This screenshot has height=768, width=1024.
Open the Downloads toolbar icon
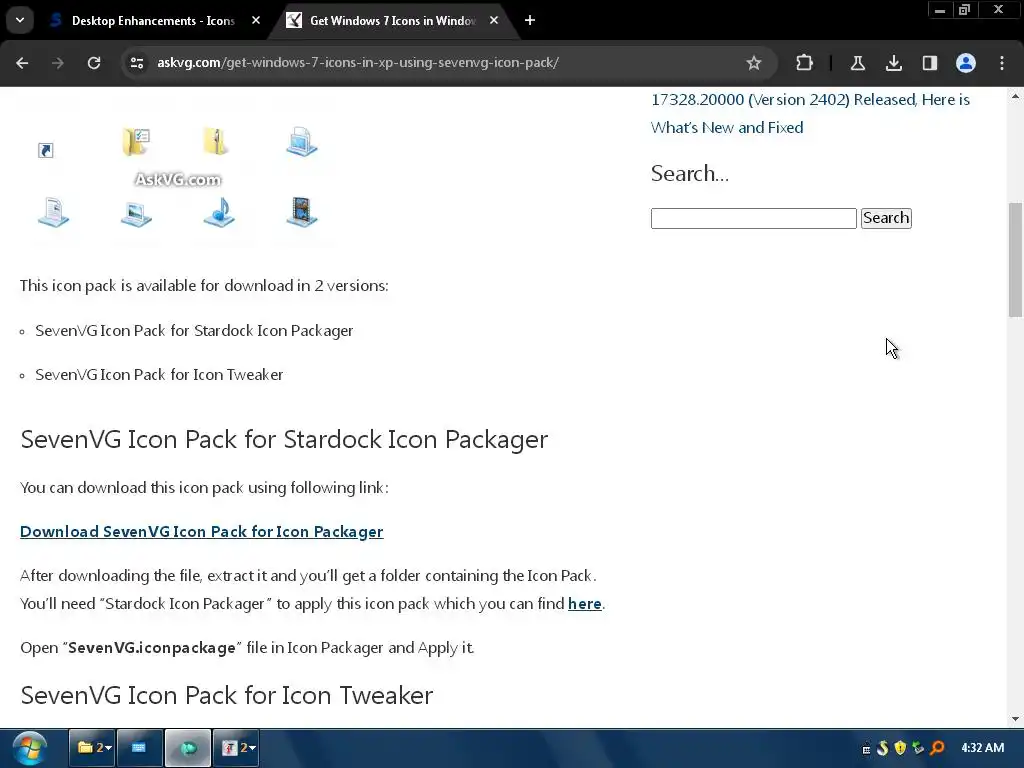[894, 63]
